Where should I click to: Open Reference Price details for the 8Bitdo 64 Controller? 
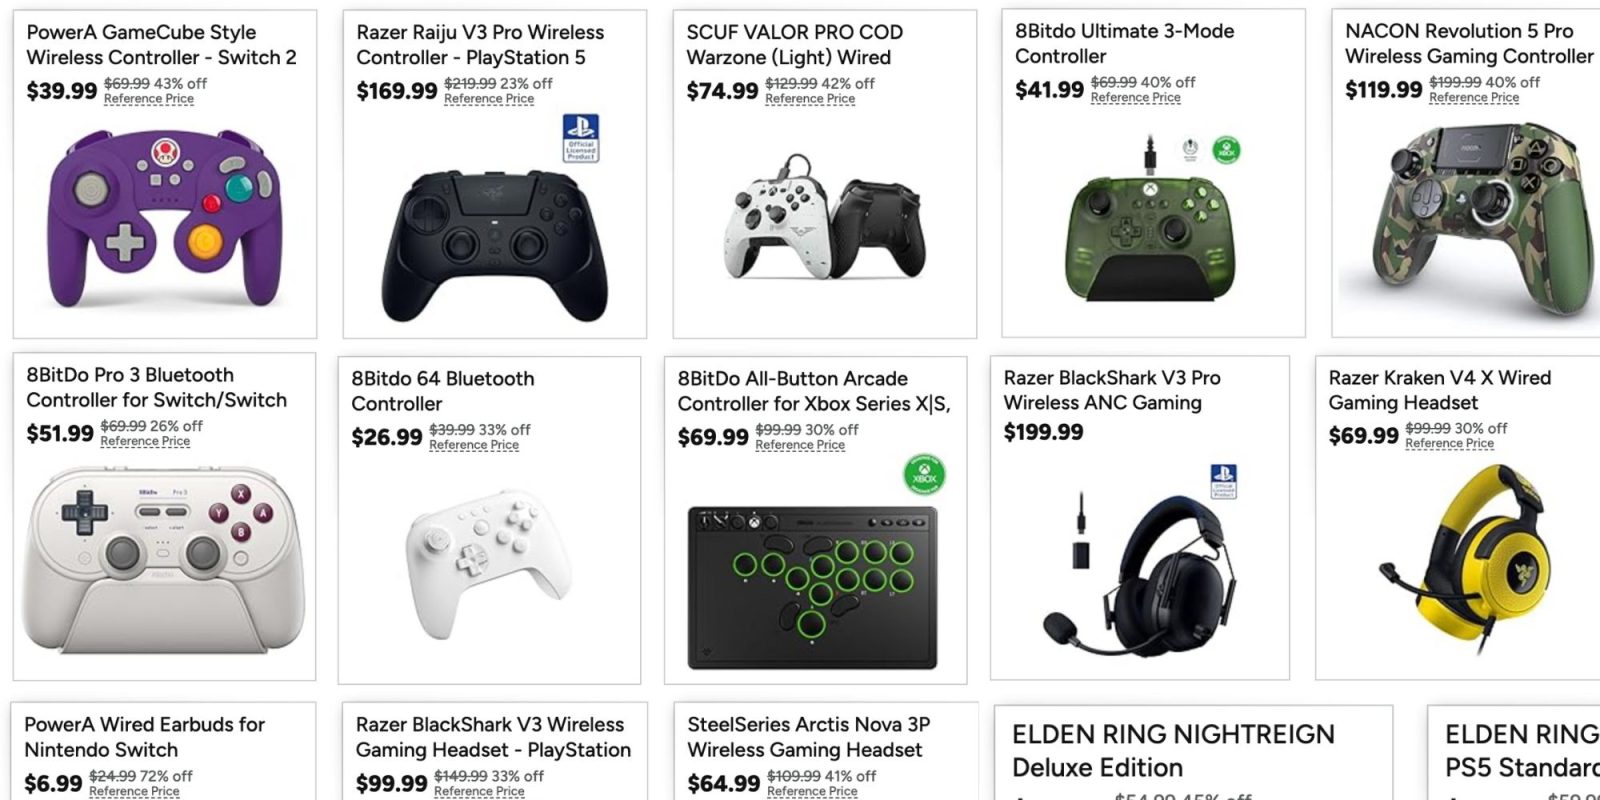(x=474, y=444)
